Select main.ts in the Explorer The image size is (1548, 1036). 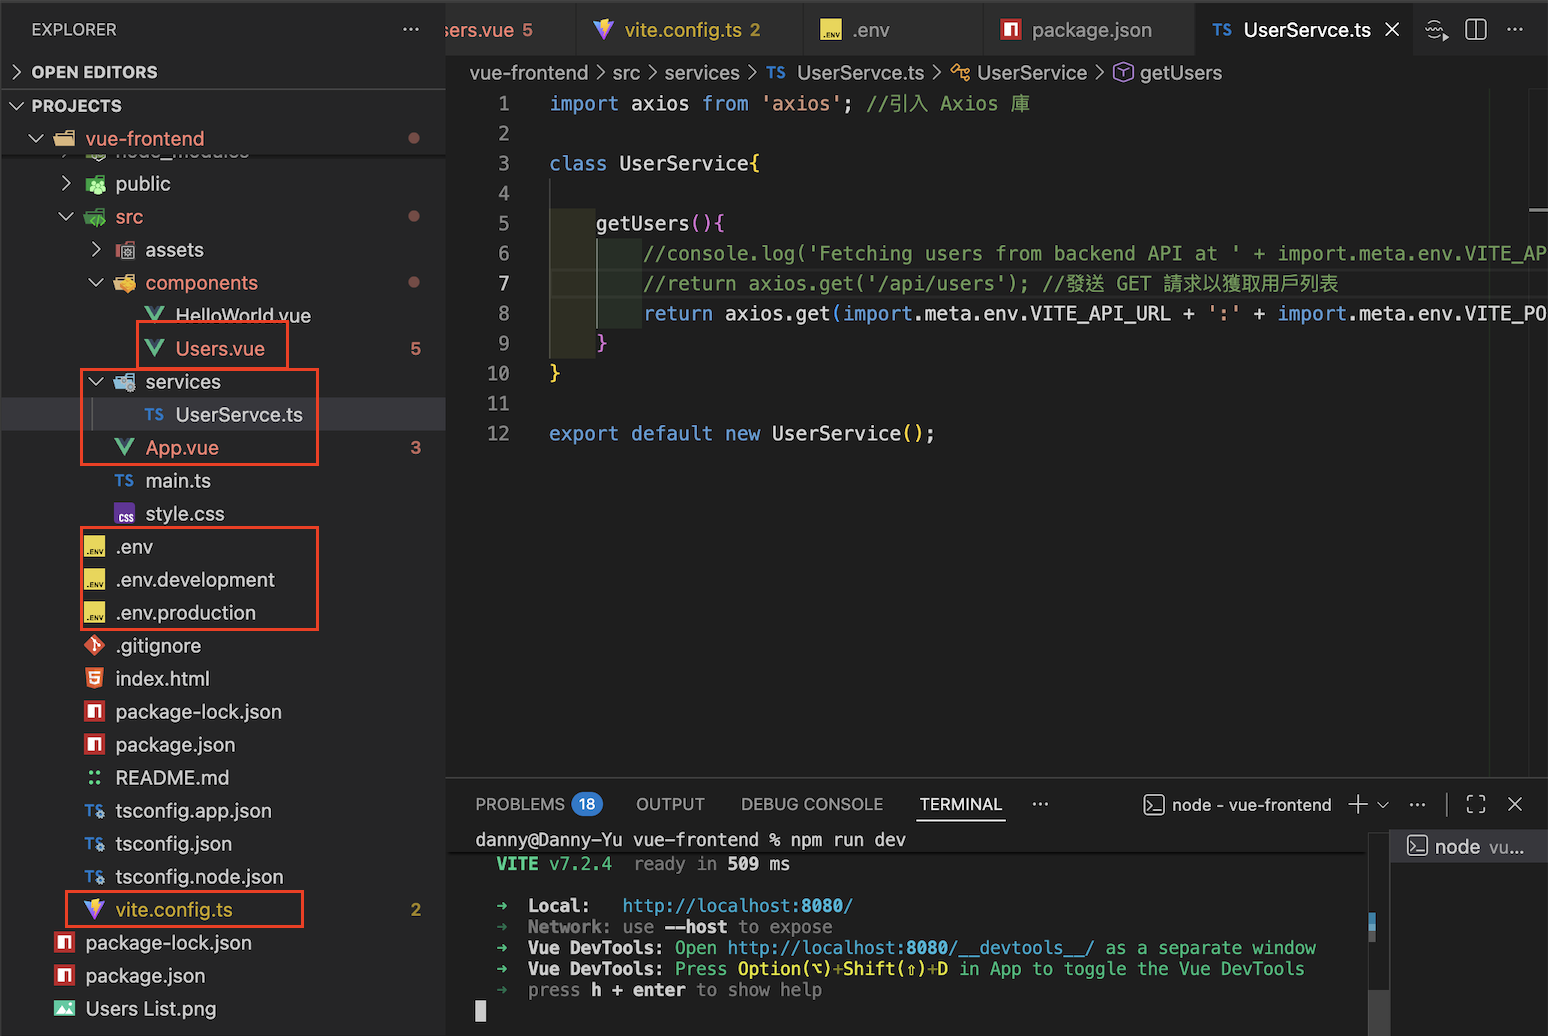177,480
